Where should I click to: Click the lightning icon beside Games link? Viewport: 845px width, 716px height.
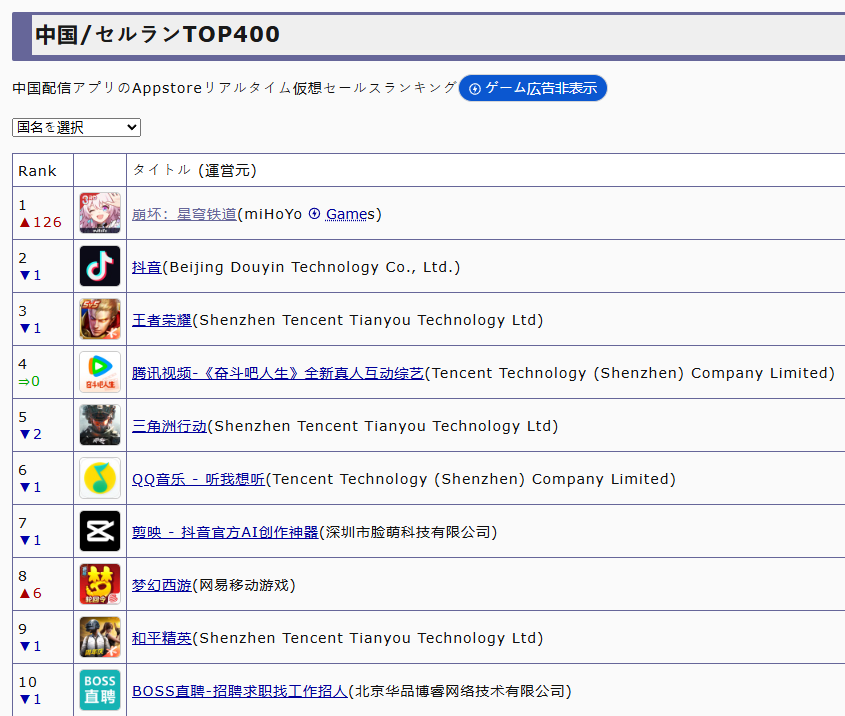pyautogui.click(x=314, y=213)
